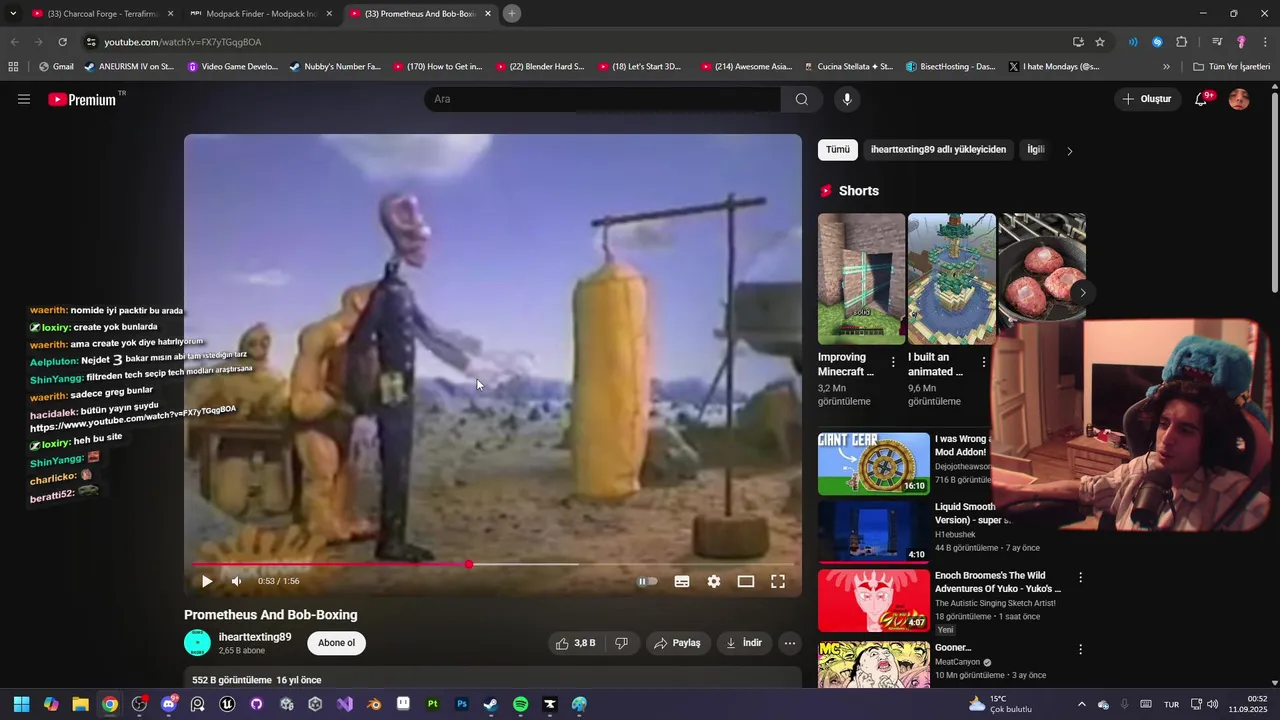Open the YouTube hamburger guide menu
1280x720 pixels.
[x=24, y=99]
